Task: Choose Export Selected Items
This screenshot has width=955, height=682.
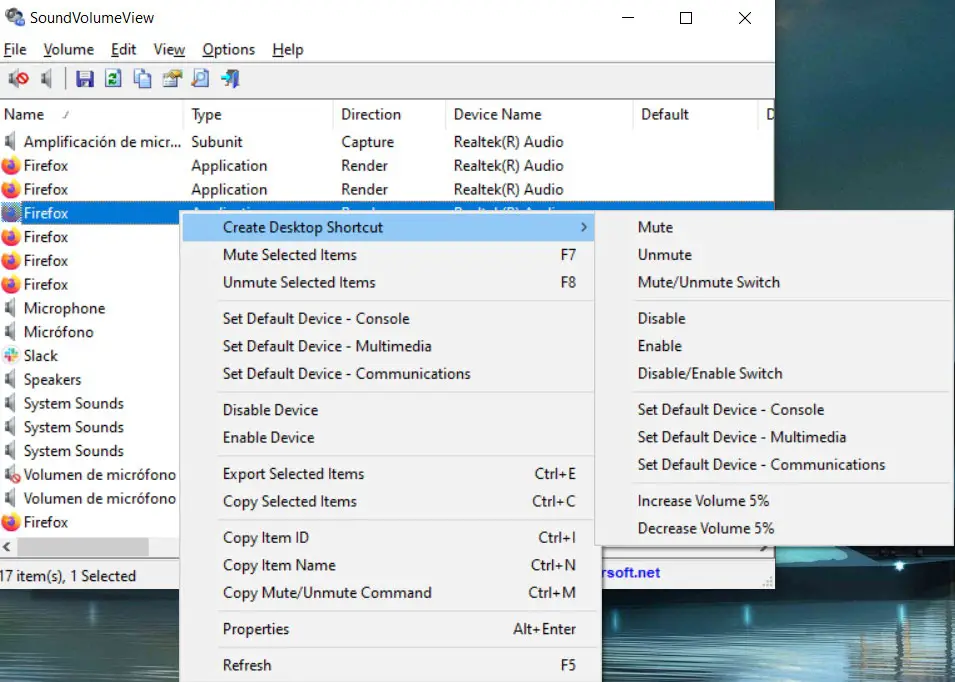Action: coord(388,474)
